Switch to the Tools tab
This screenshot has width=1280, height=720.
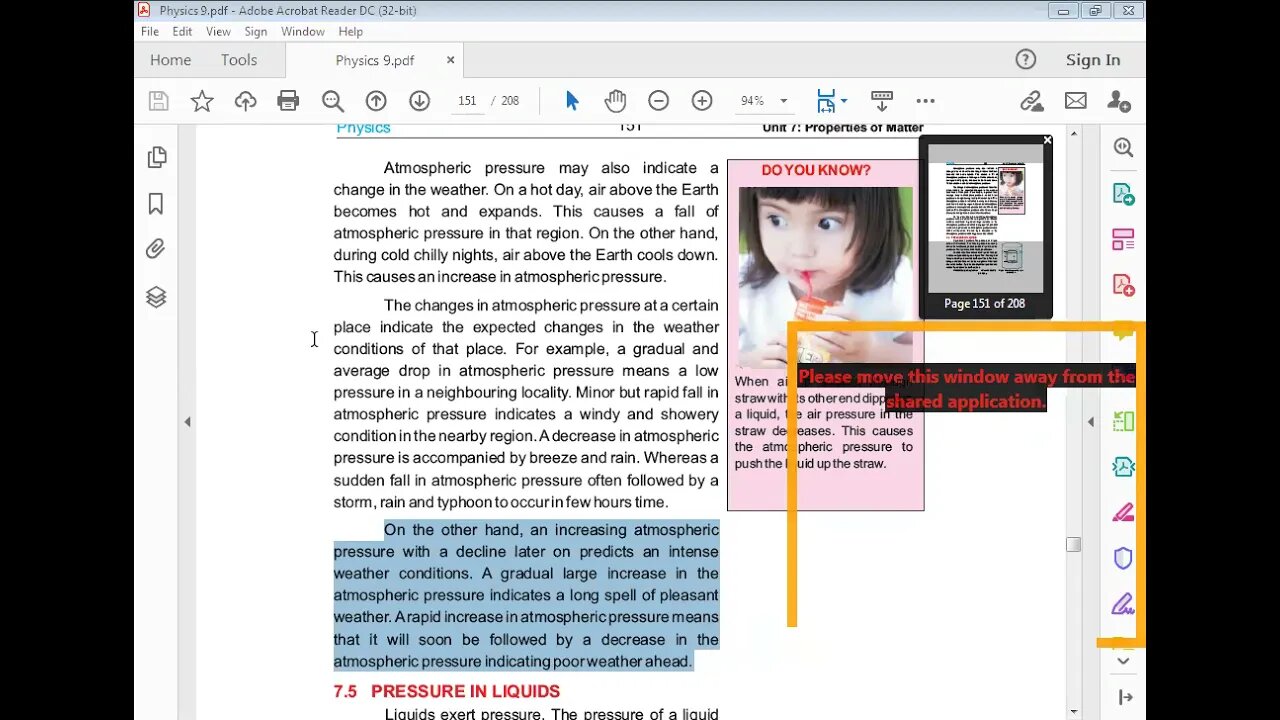pos(239,60)
